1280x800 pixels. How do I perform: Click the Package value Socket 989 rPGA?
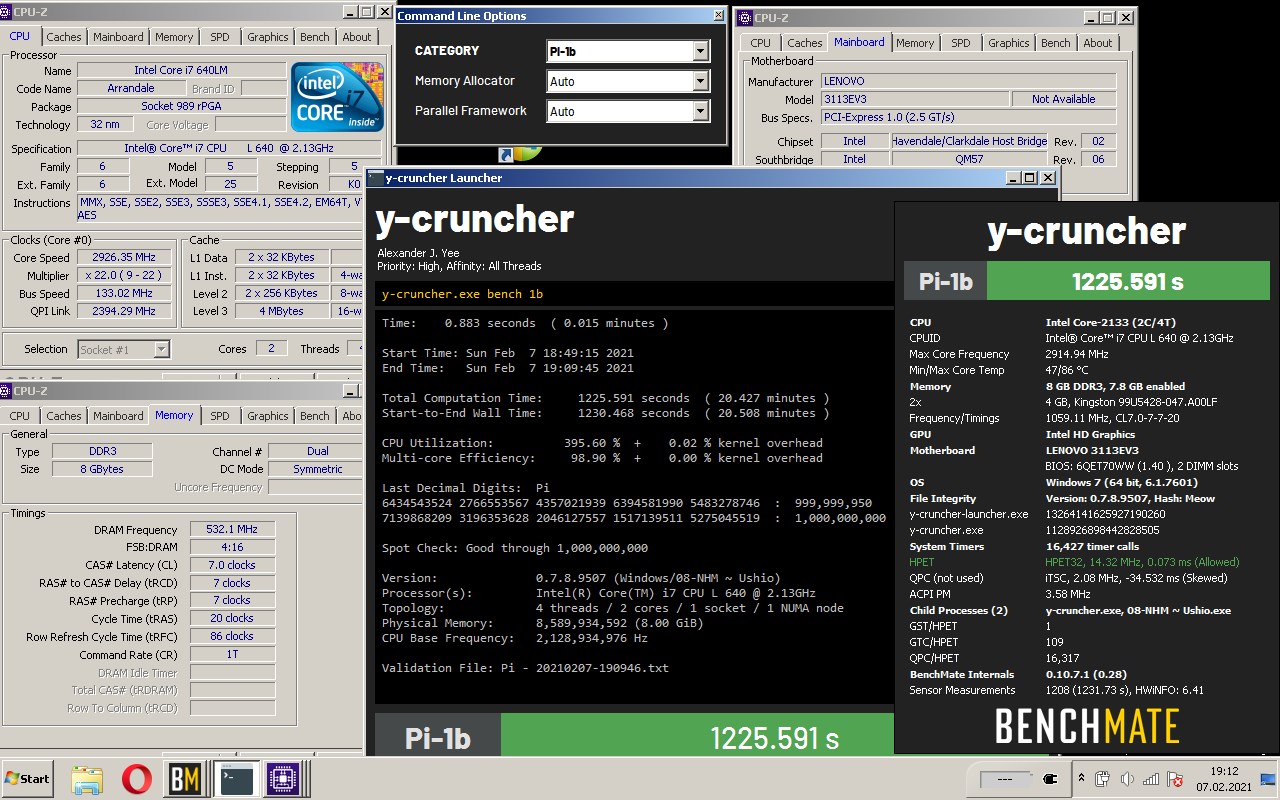coord(180,107)
